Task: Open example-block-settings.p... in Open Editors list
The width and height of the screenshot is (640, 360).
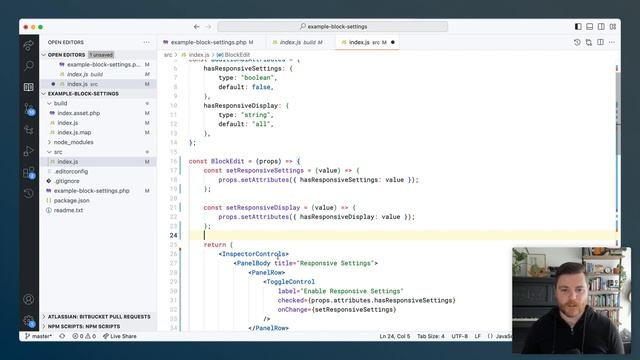Action: click(x=98, y=64)
